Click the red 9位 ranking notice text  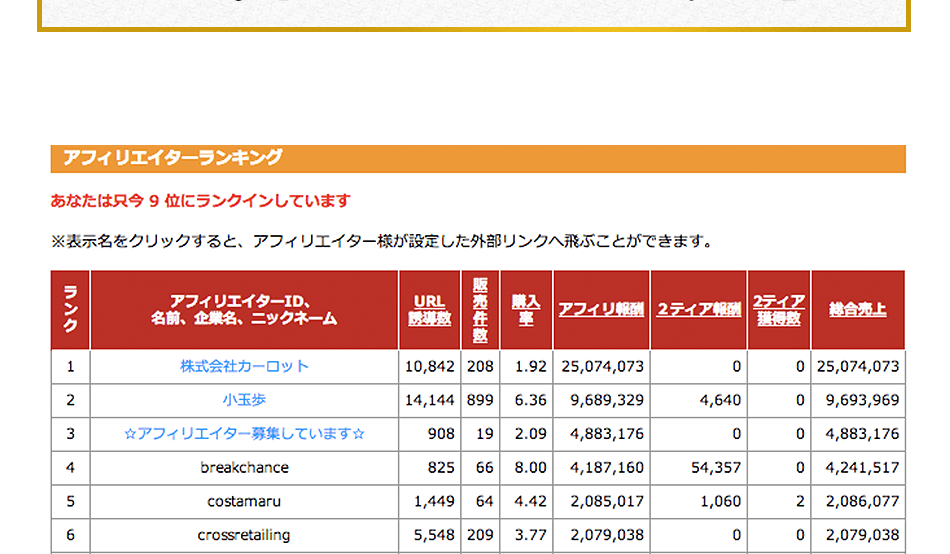click(x=200, y=201)
